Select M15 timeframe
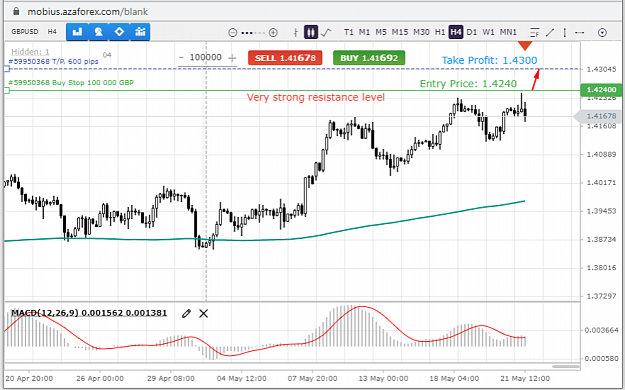Viewport: 625px width, 390px height. 400,32
